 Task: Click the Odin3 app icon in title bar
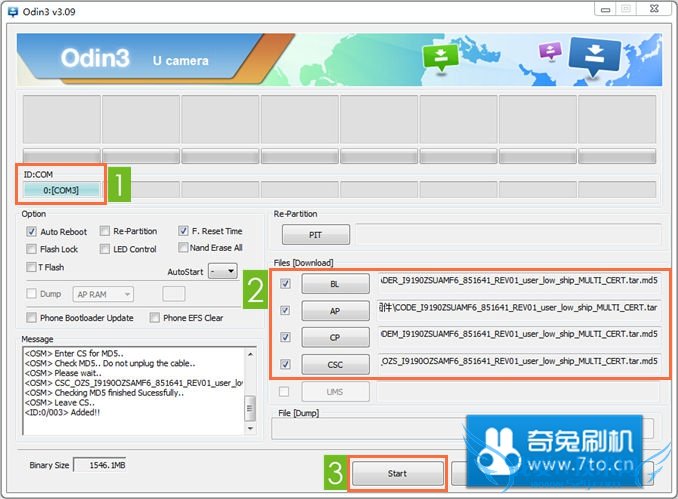[x=13, y=12]
